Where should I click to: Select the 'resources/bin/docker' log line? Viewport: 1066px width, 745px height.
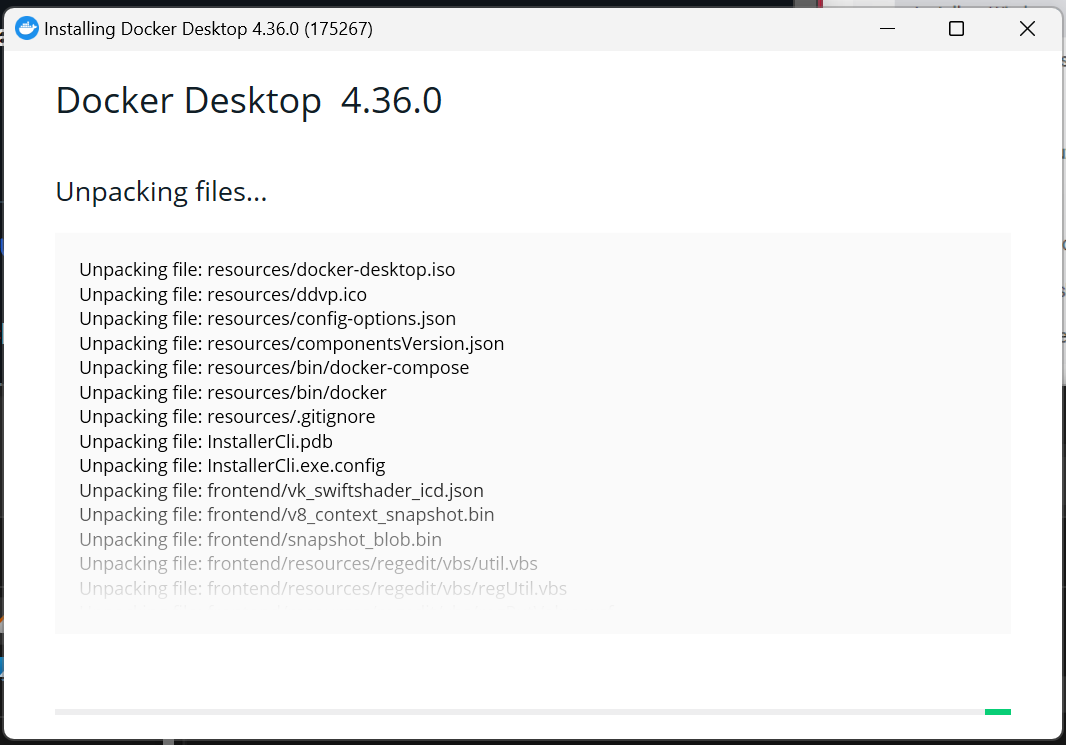233,392
